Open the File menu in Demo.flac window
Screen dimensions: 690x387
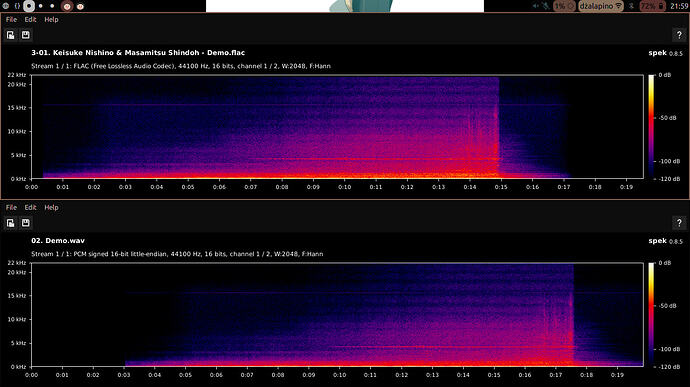click(11, 19)
